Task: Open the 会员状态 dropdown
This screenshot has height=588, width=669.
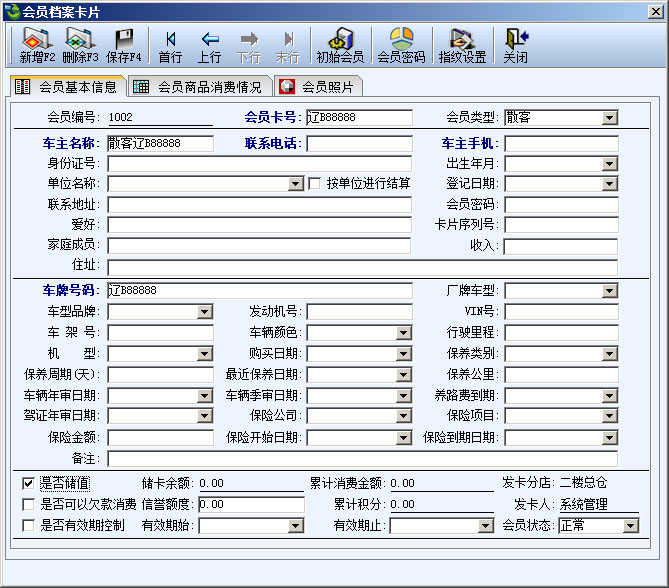Action: (x=631, y=526)
